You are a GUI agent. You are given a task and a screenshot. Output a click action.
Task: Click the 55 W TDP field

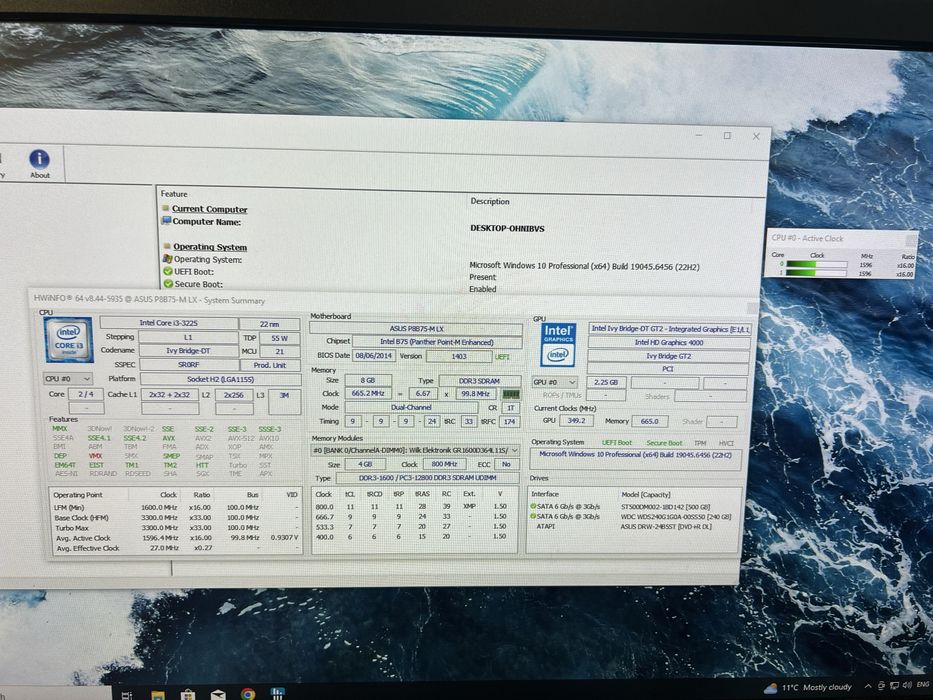(x=279, y=338)
